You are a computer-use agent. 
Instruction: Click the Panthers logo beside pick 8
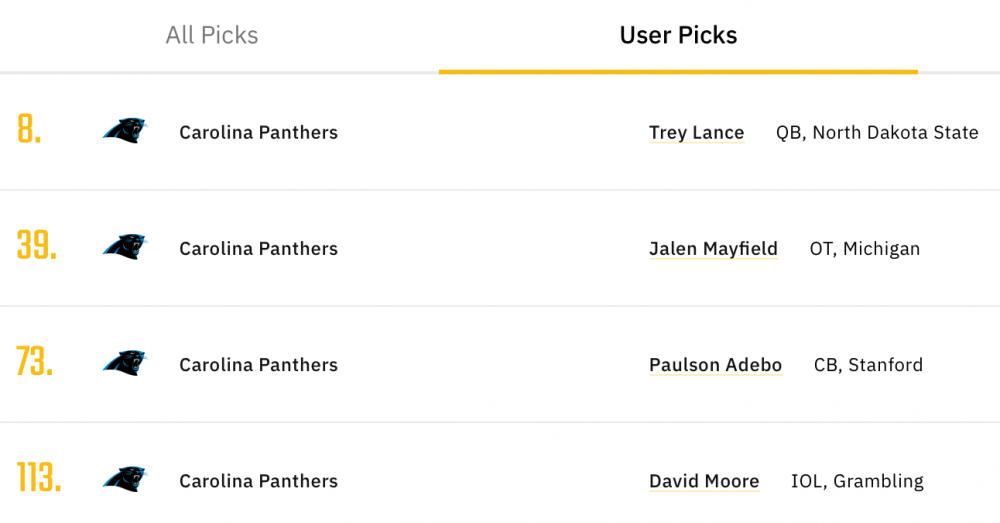[124, 131]
